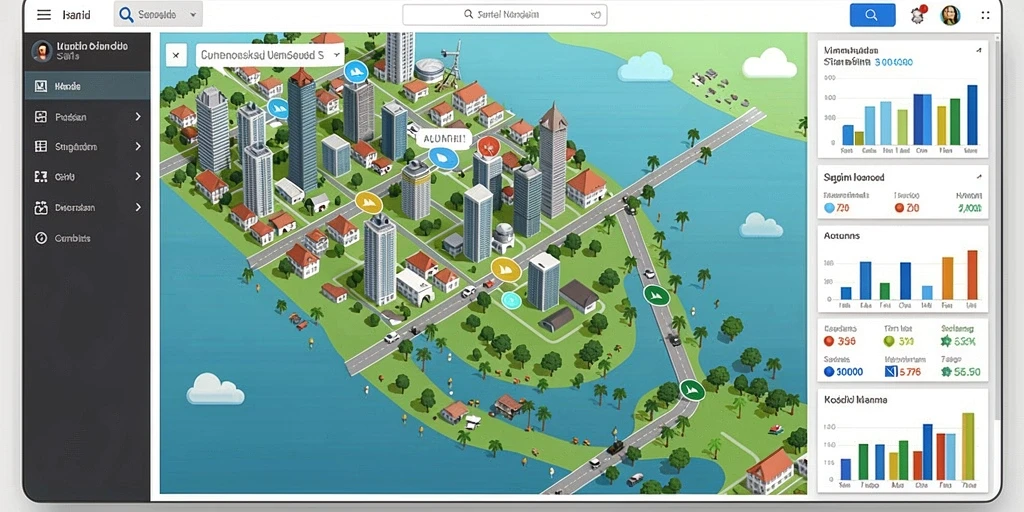Click the map tooltip label above the blue marker
The height and width of the screenshot is (512, 1024).
coord(443,138)
